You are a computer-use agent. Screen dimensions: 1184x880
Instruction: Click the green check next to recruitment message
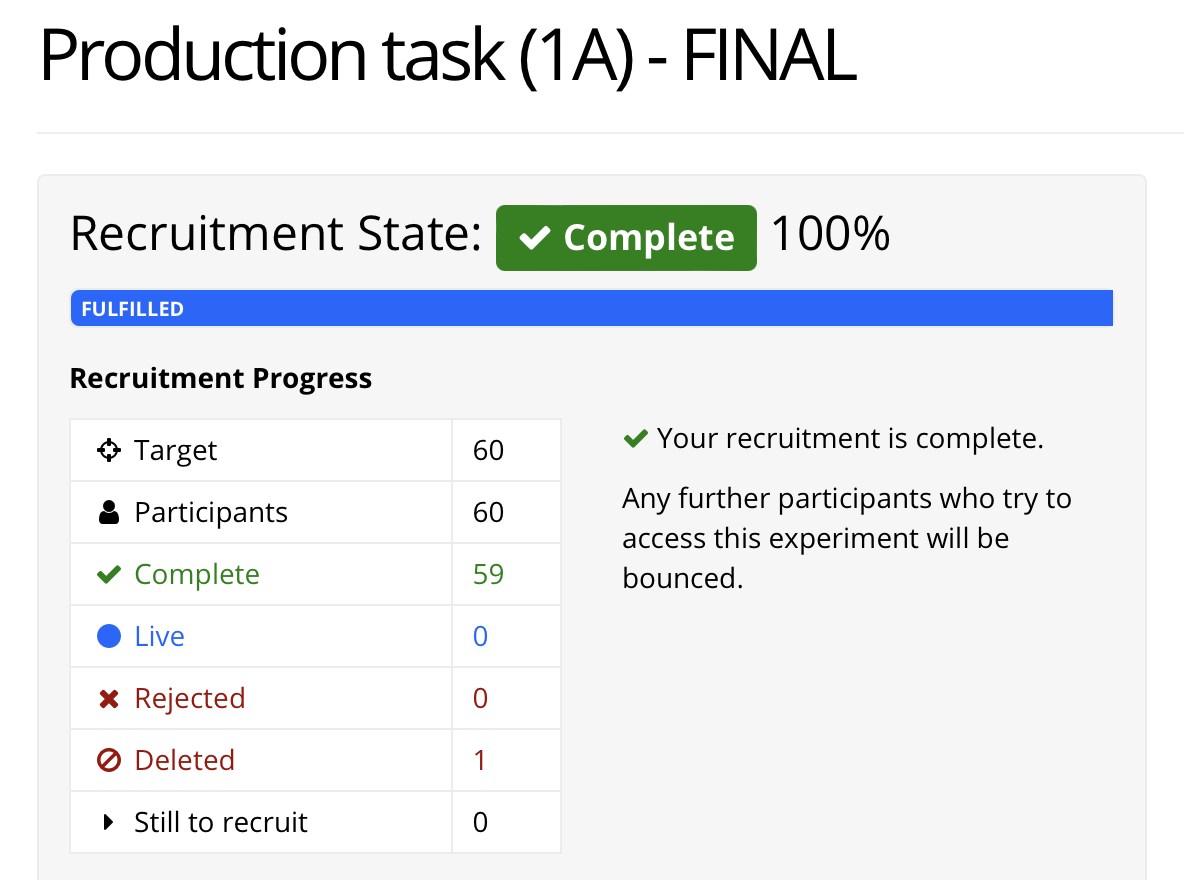pyautogui.click(x=636, y=438)
